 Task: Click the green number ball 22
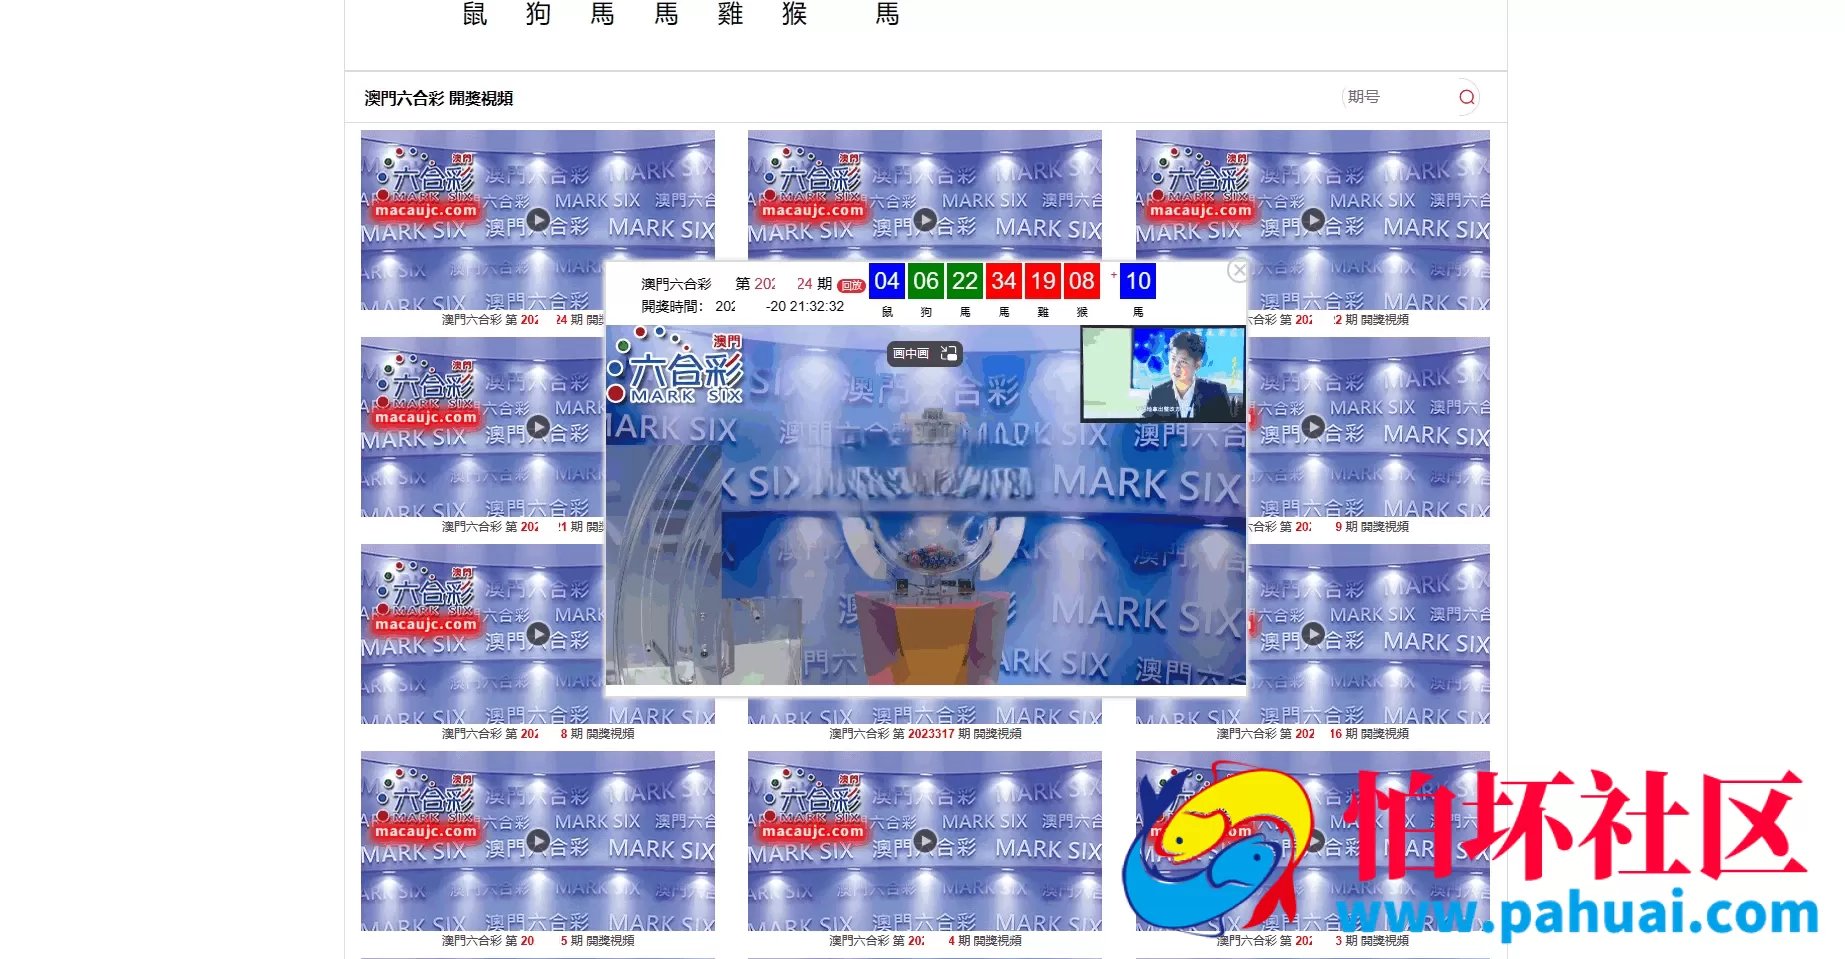click(965, 281)
